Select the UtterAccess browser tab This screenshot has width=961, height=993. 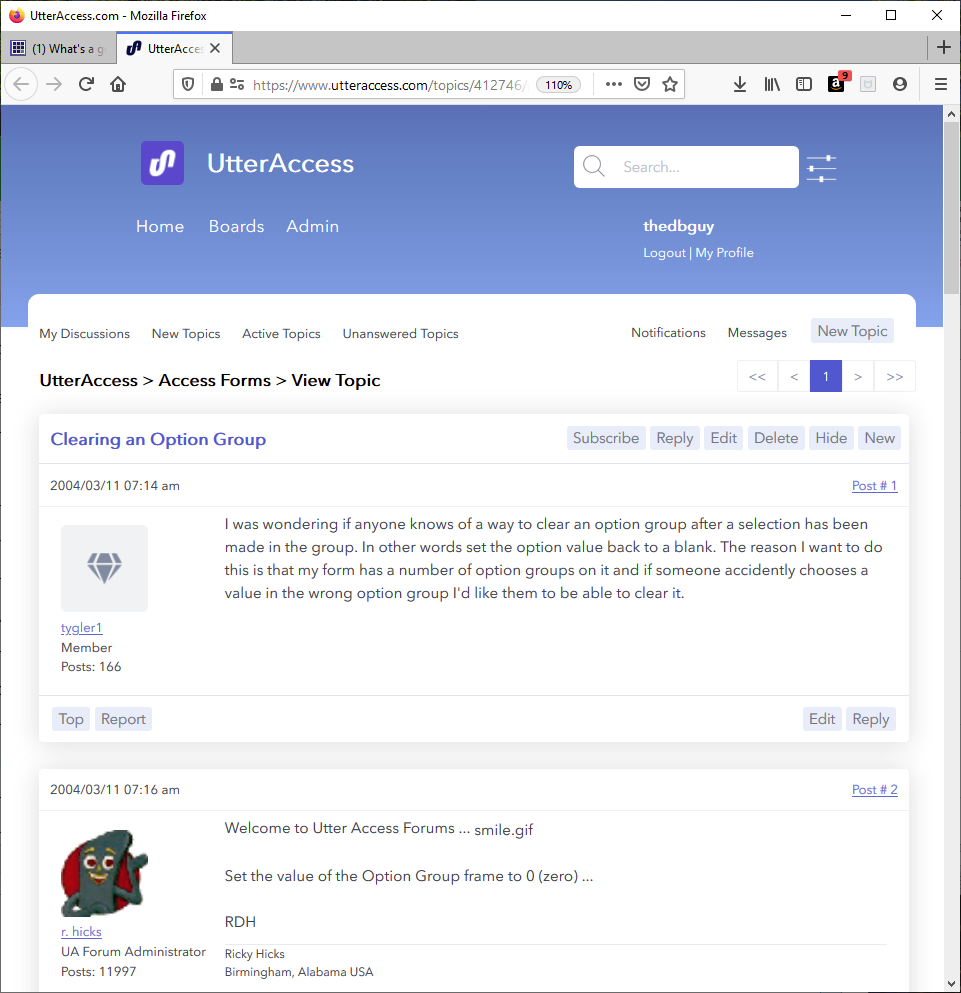click(x=174, y=48)
